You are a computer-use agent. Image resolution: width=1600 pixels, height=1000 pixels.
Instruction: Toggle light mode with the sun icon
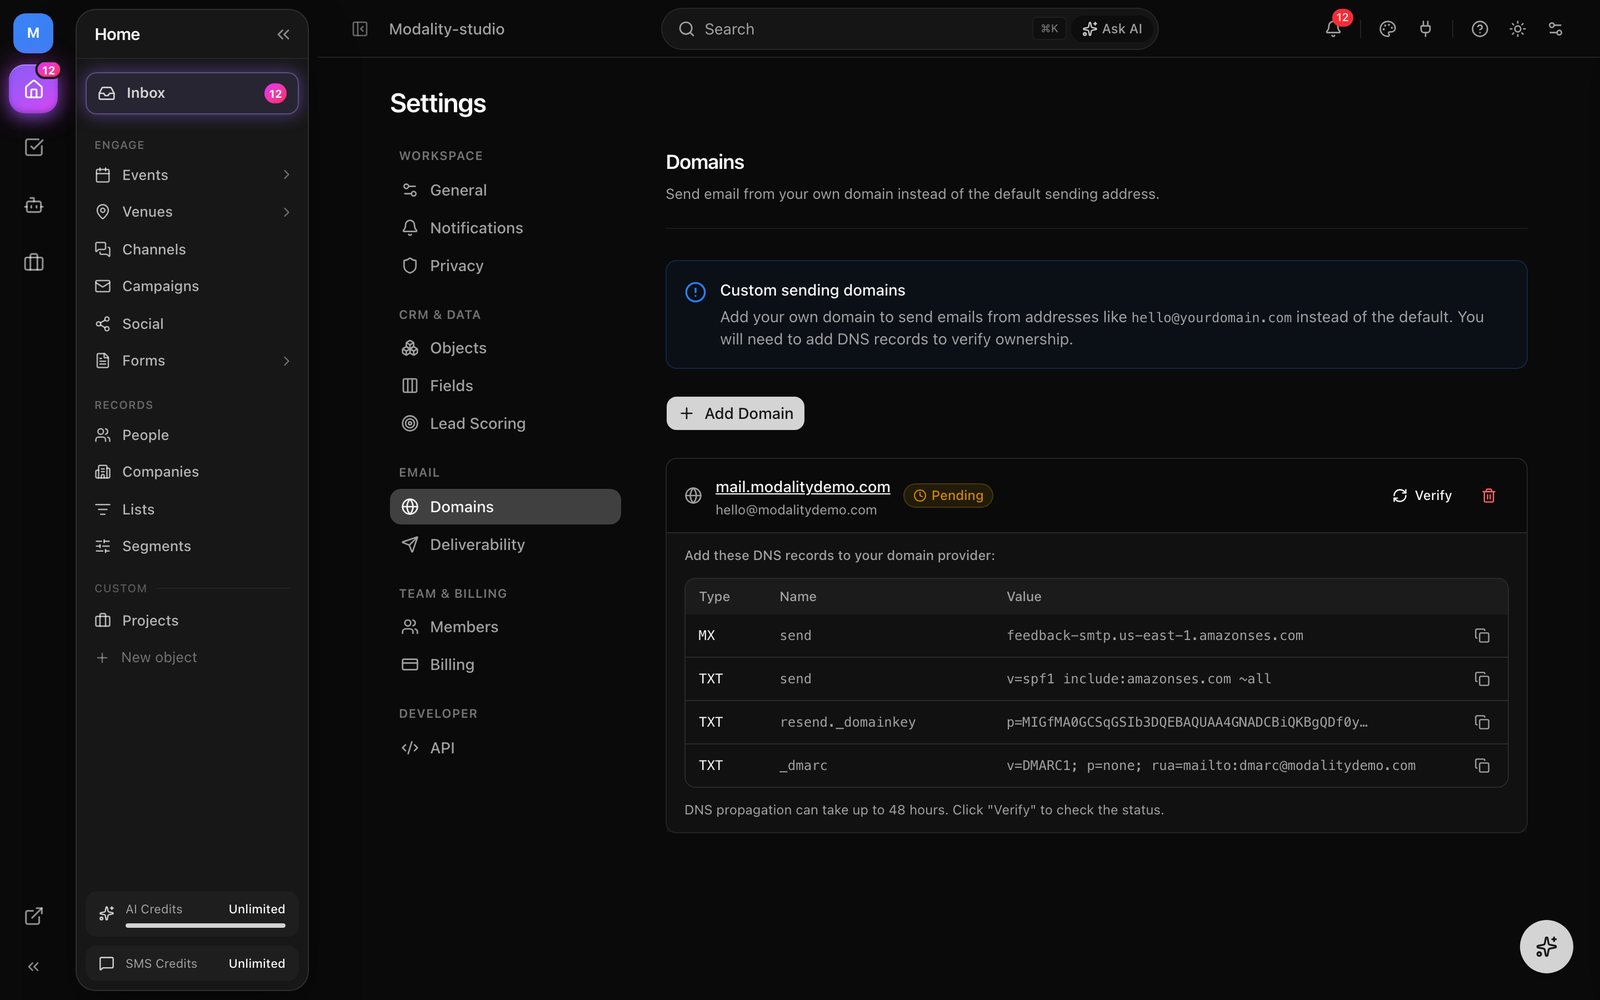(1518, 29)
